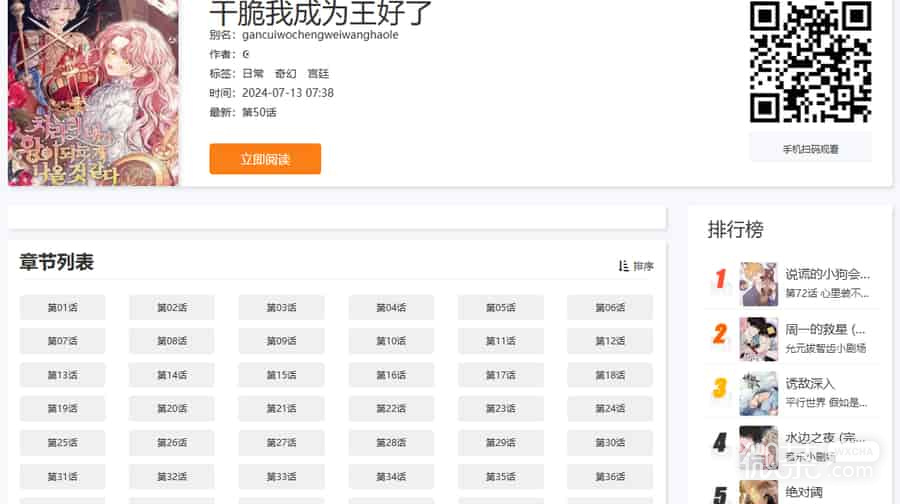Image resolution: width=900 pixels, height=504 pixels.
Task: Select chapter 第11话
Action: (501, 341)
